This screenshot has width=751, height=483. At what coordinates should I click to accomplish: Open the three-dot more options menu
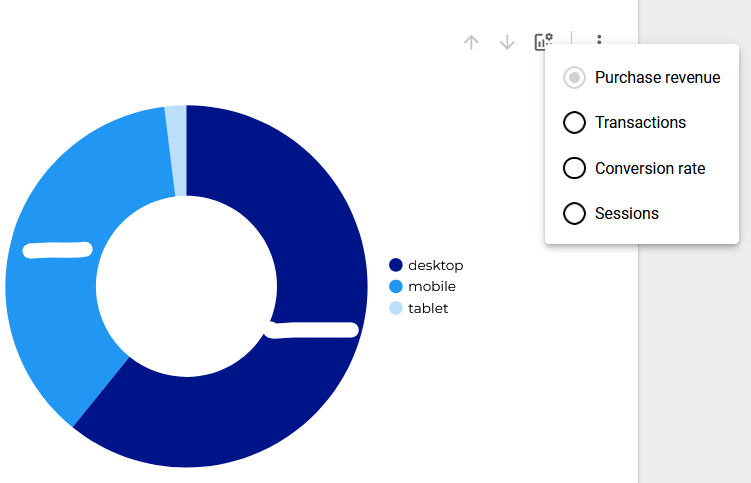coord(599,39)
